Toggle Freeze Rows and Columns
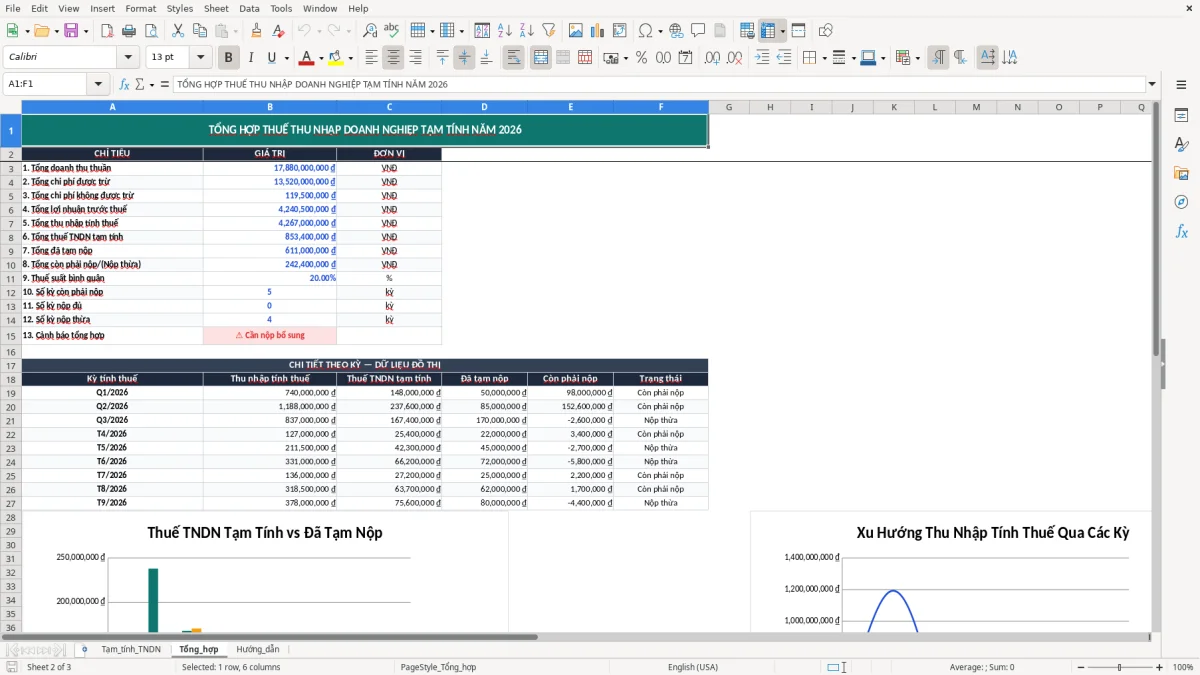The height and width of the screenshot is (675, 1200). 769,31
